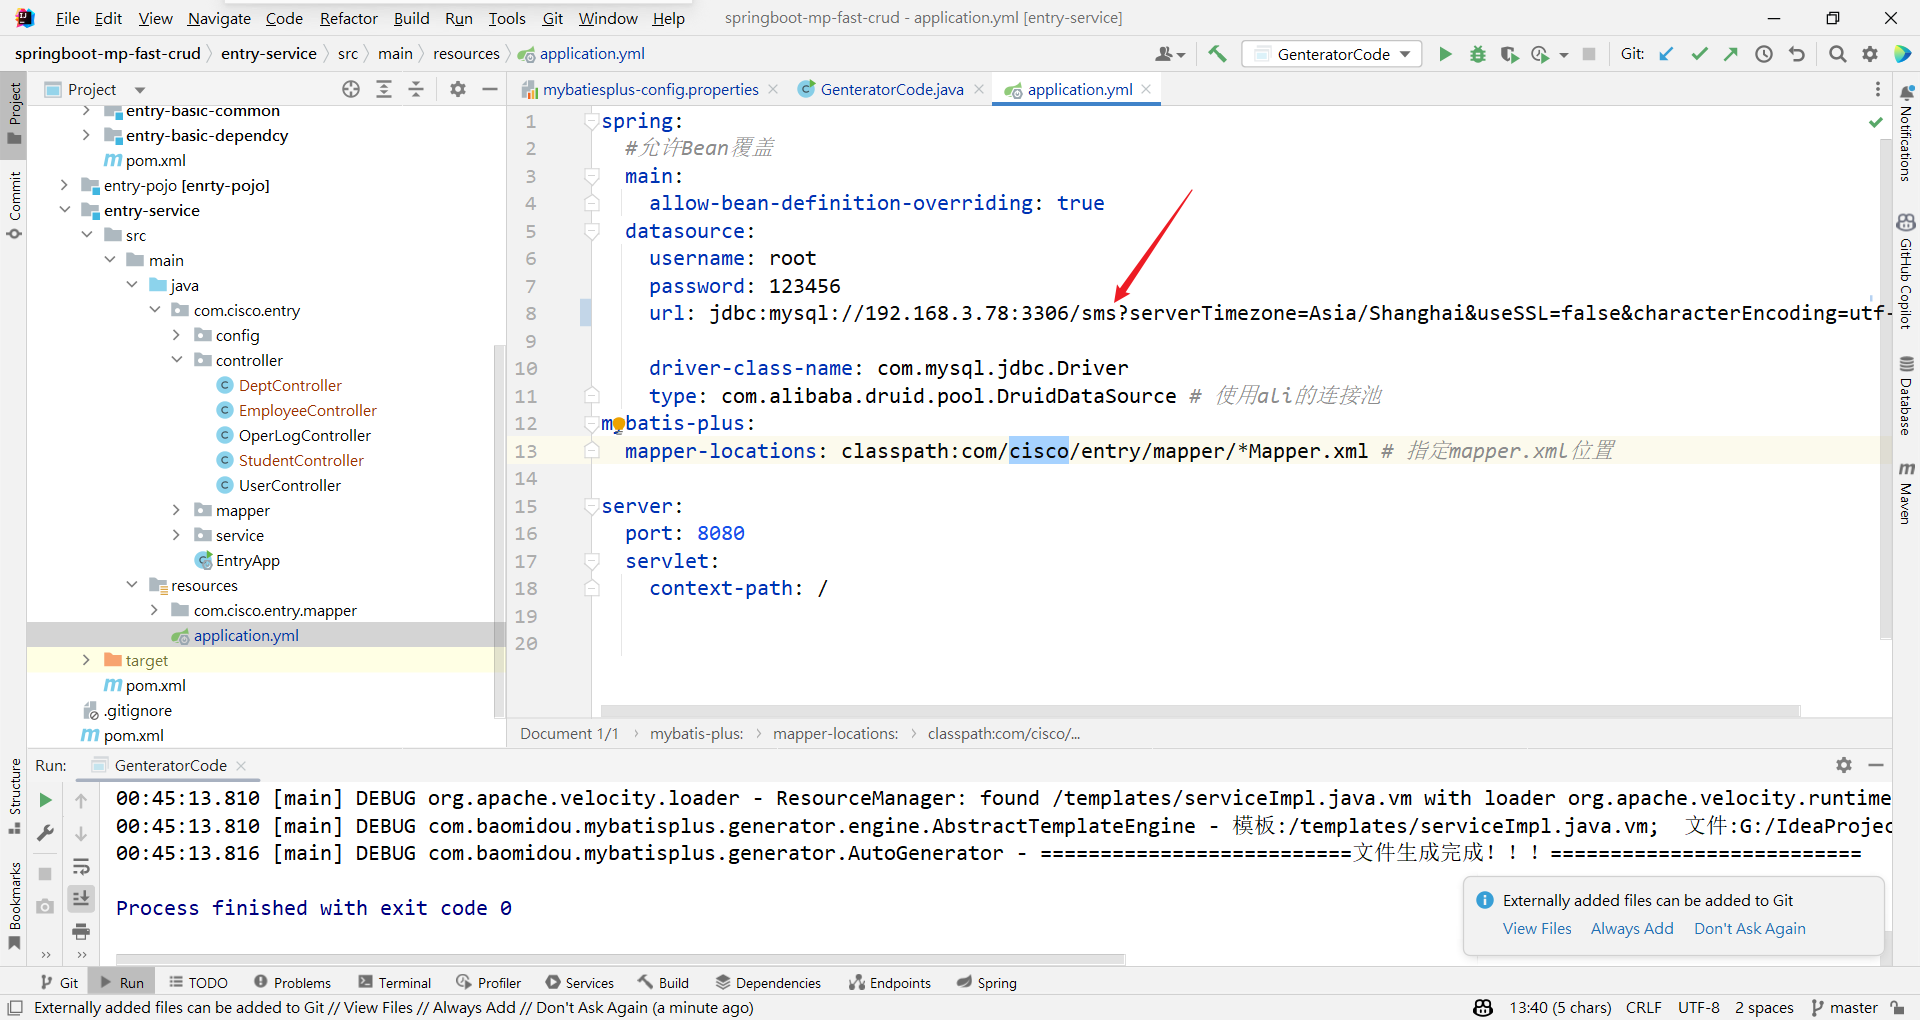Change UTF-8 encoding in status bar

(x=1698, y=1007)
